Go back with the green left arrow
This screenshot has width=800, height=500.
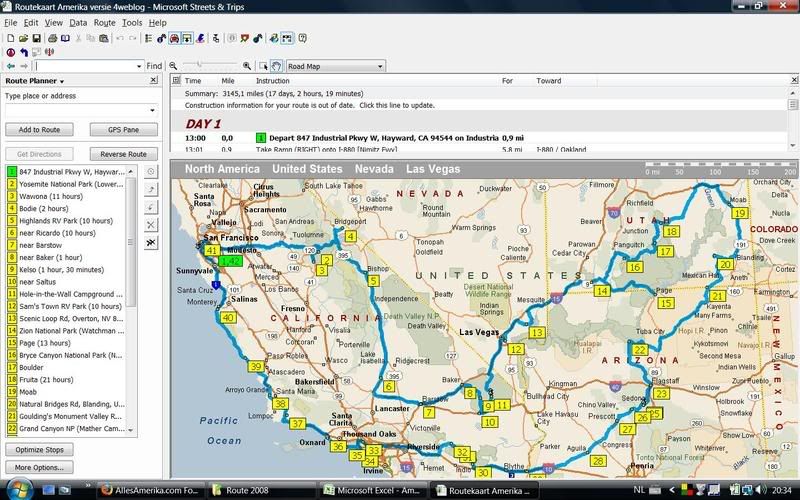click(x=11, y=66)
